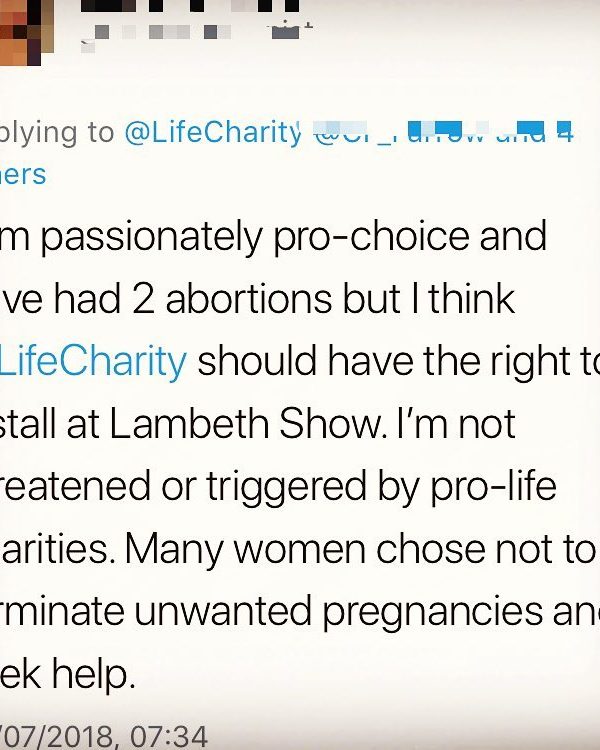The height and width of the screenshot is (750, 600).
Task: Click the blue 'ers' text of 'others'
Action: (23, 174)
